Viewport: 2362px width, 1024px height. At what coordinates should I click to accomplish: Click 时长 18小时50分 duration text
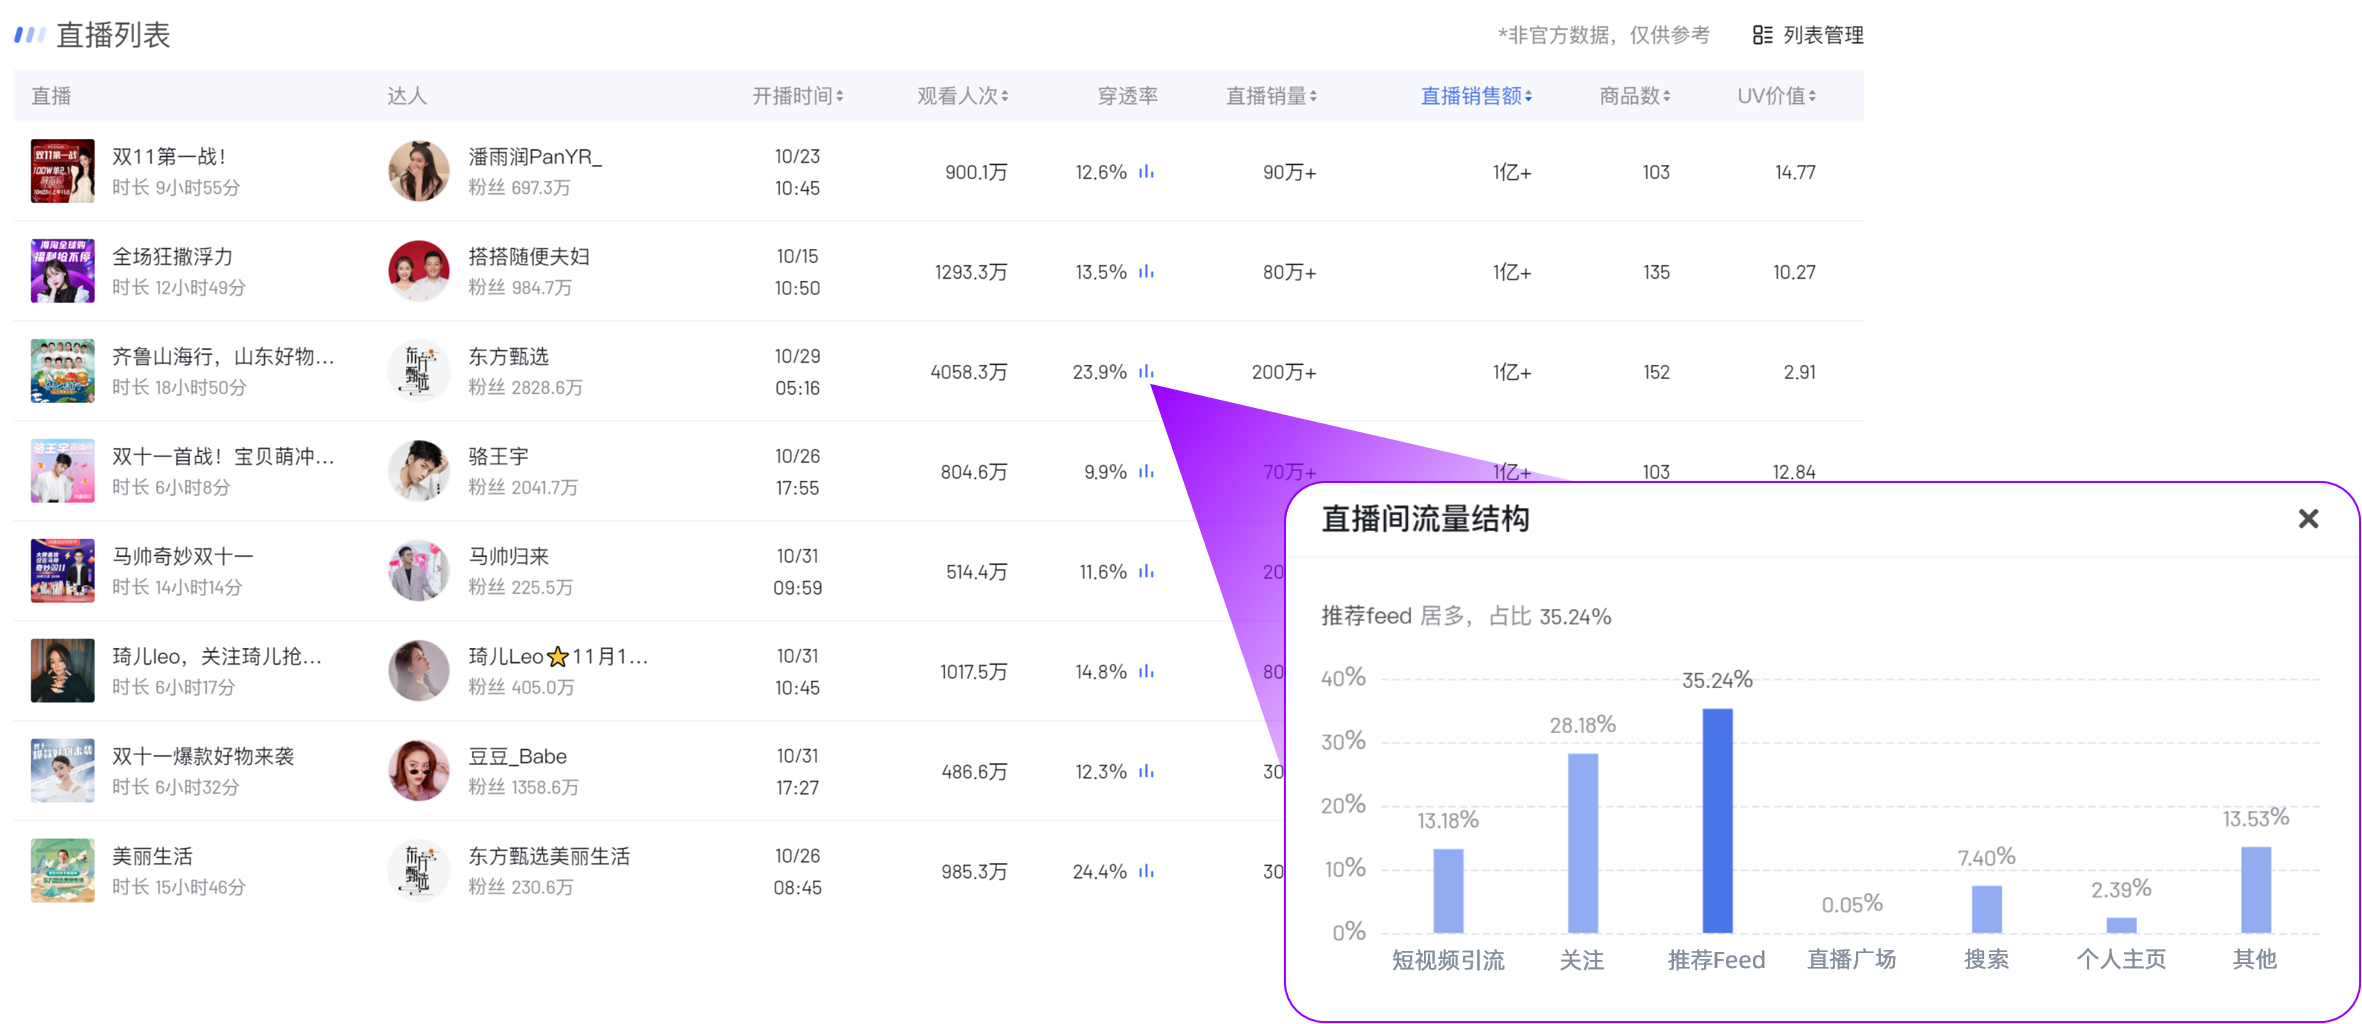click(179, 387)
